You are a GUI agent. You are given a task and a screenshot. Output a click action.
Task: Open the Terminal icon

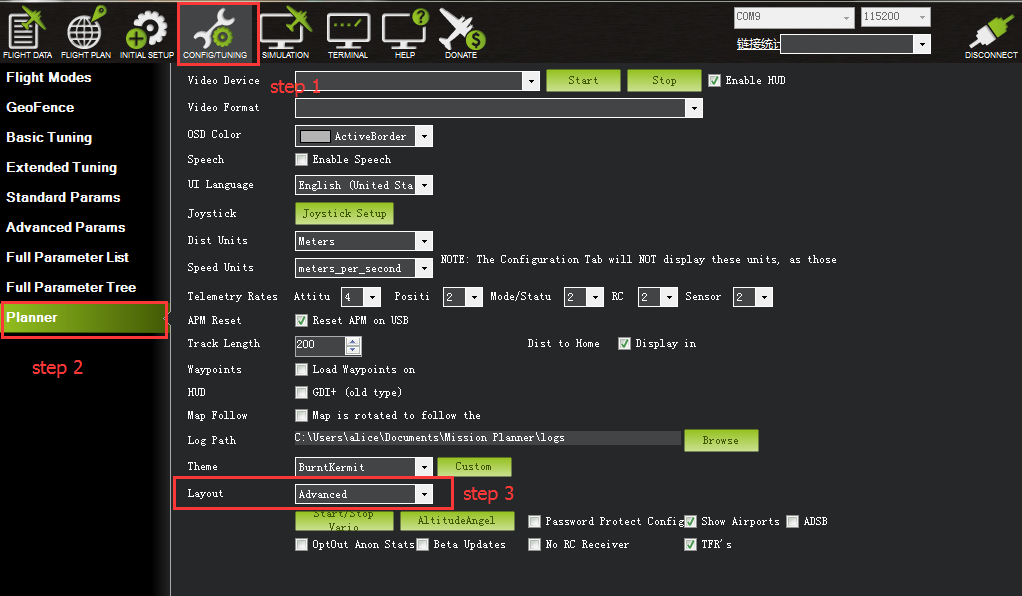pyautogui.click(x=347, y=31)
